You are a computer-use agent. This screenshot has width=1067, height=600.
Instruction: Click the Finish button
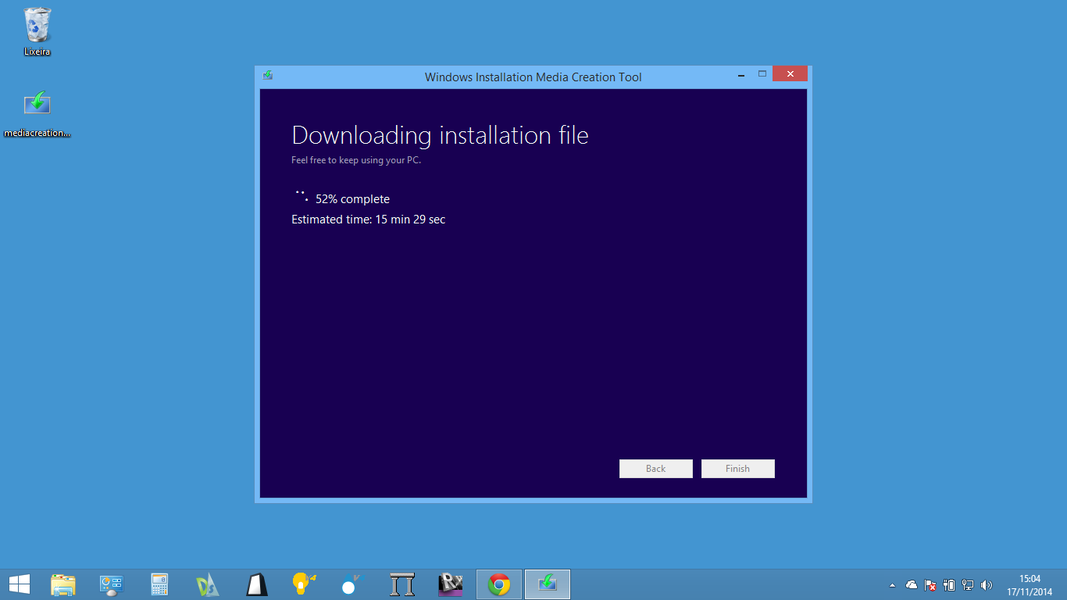737,469
